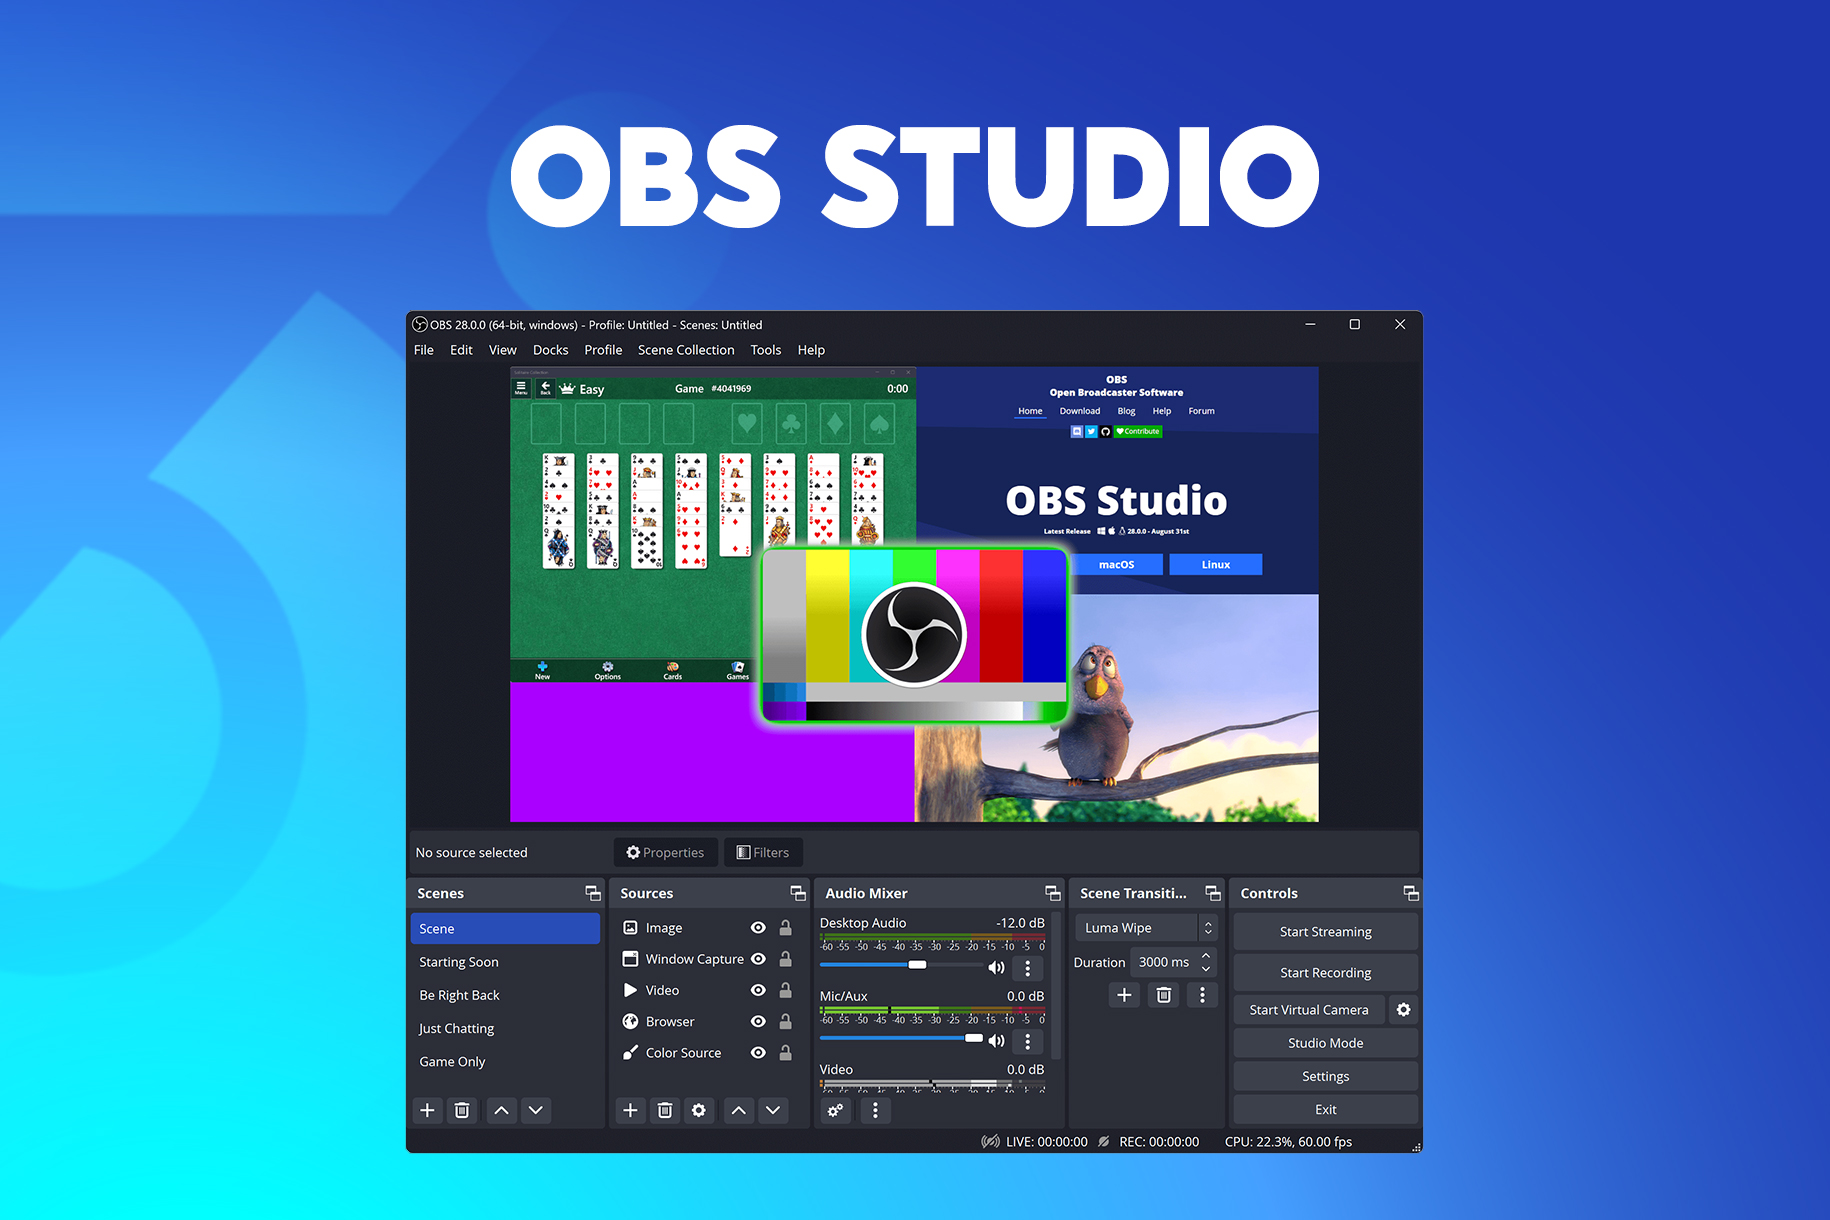
Task: Click the Image source icon
Action: coord(630,928)
